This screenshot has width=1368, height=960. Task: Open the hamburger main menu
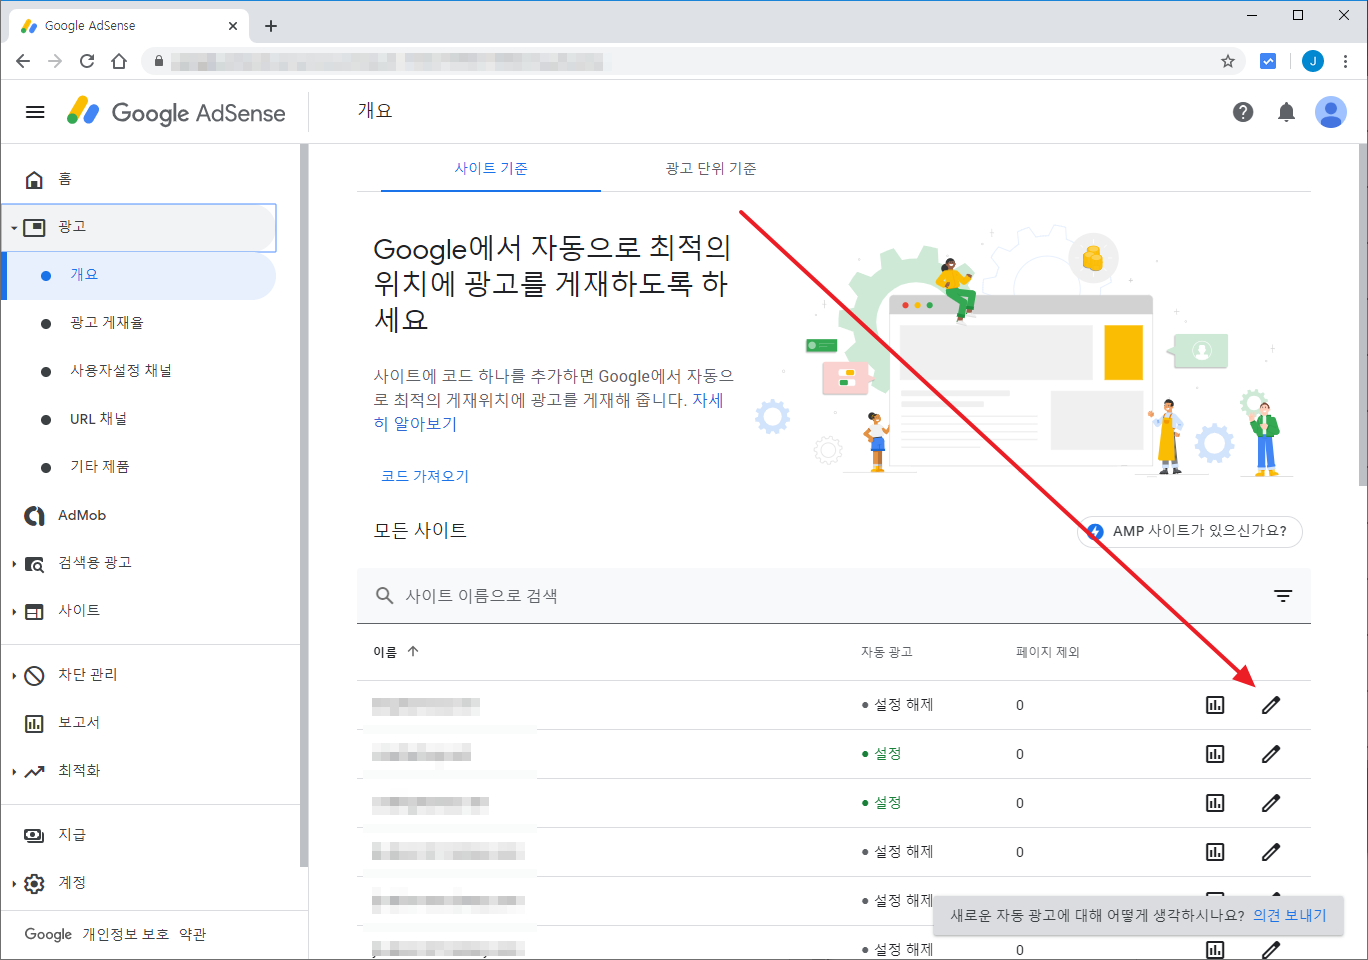[35, 112]
